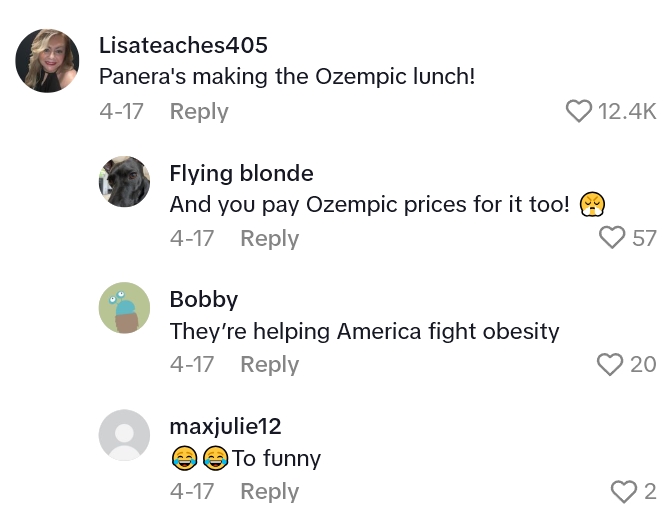Open the Bobby username link
The height and width of the screenshot is (526, 663).
204,299
